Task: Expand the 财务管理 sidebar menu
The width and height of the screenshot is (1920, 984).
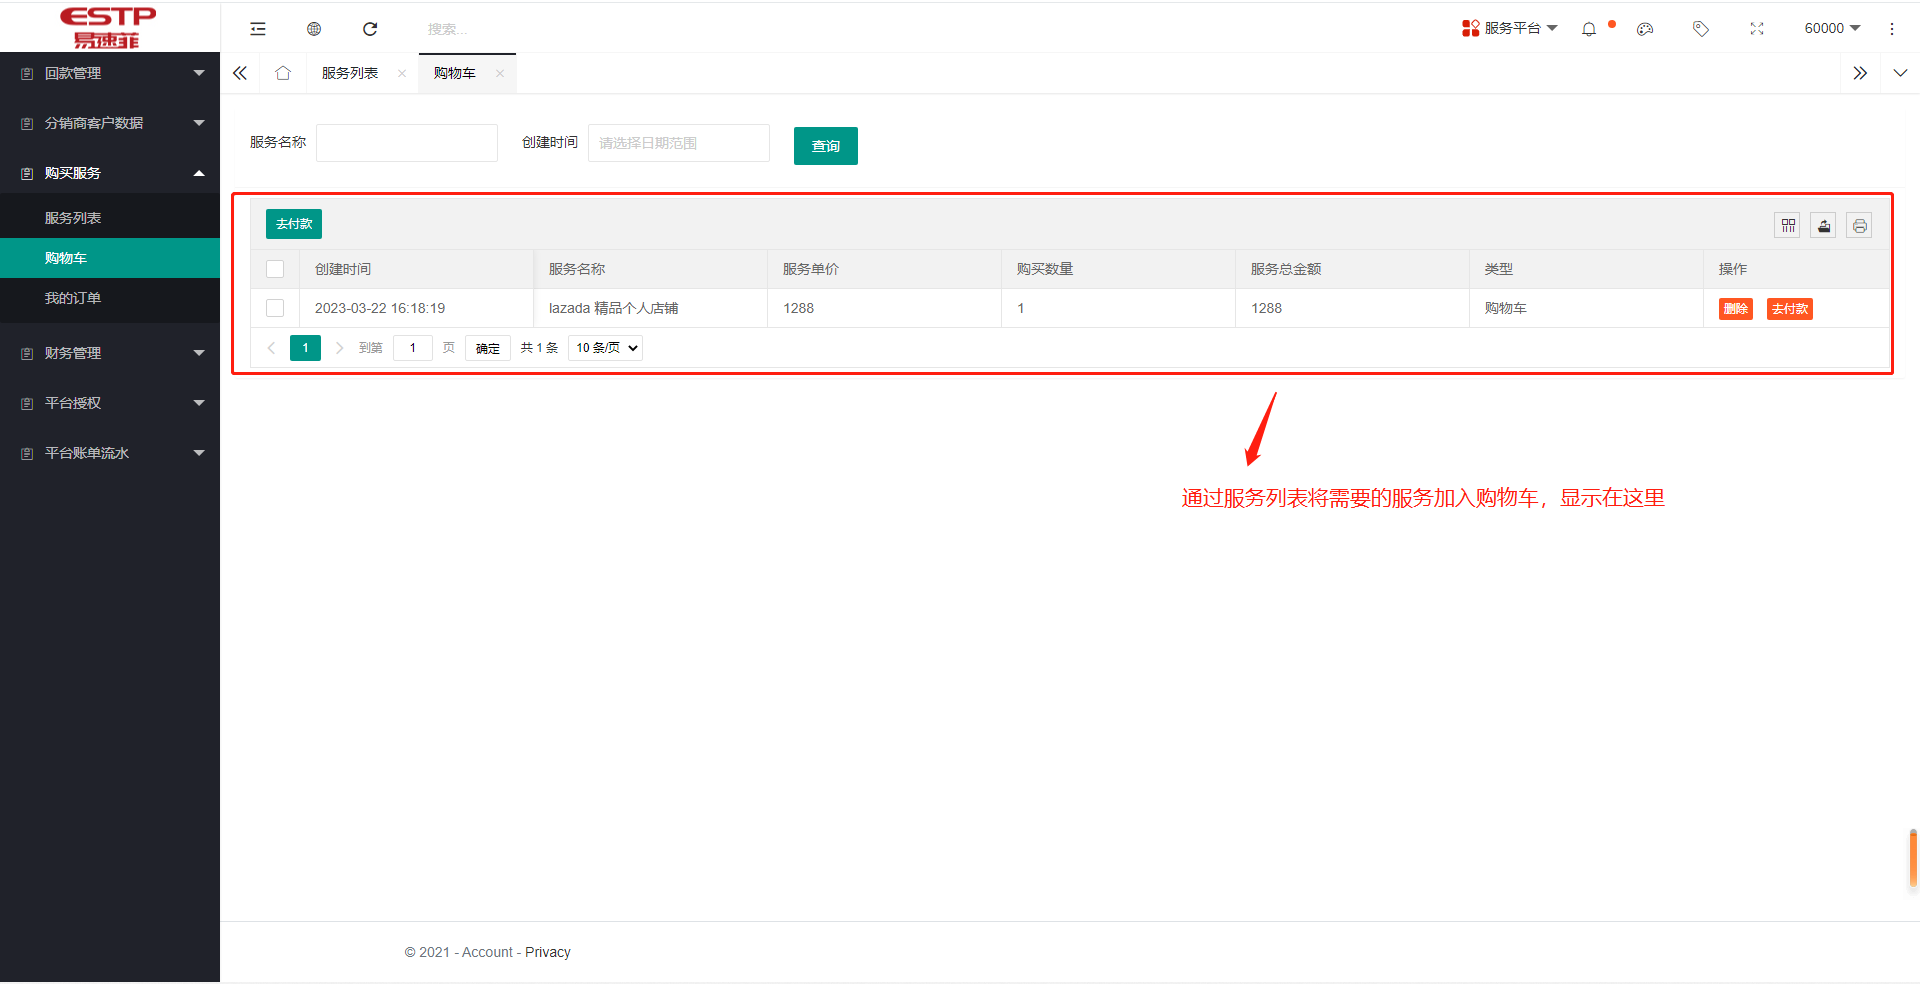Action: point(110,353)
